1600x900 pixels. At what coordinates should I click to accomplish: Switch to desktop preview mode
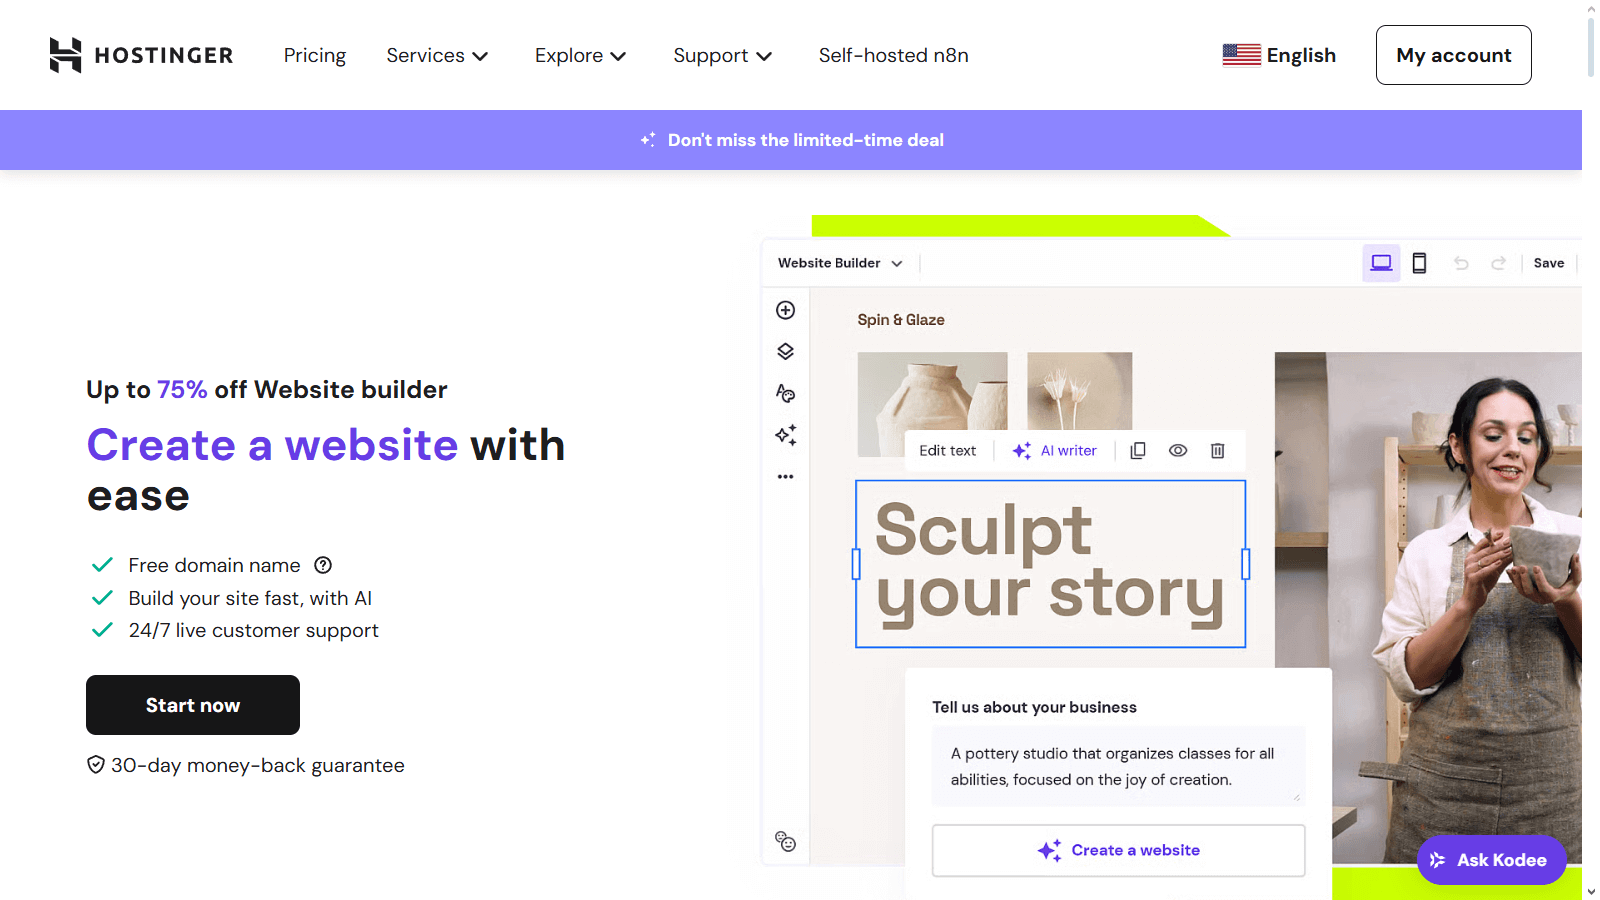(x=1381, y=263)
